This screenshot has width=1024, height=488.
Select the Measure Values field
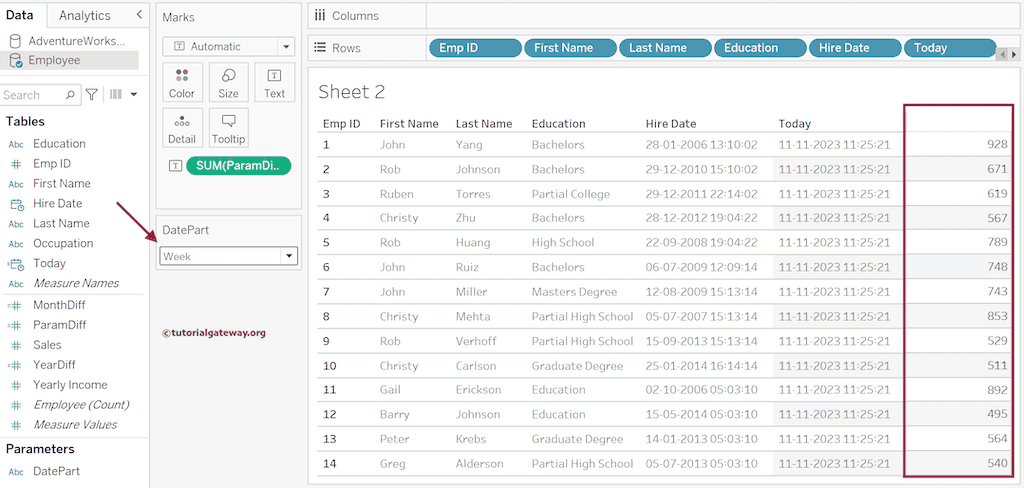(75, 425)
